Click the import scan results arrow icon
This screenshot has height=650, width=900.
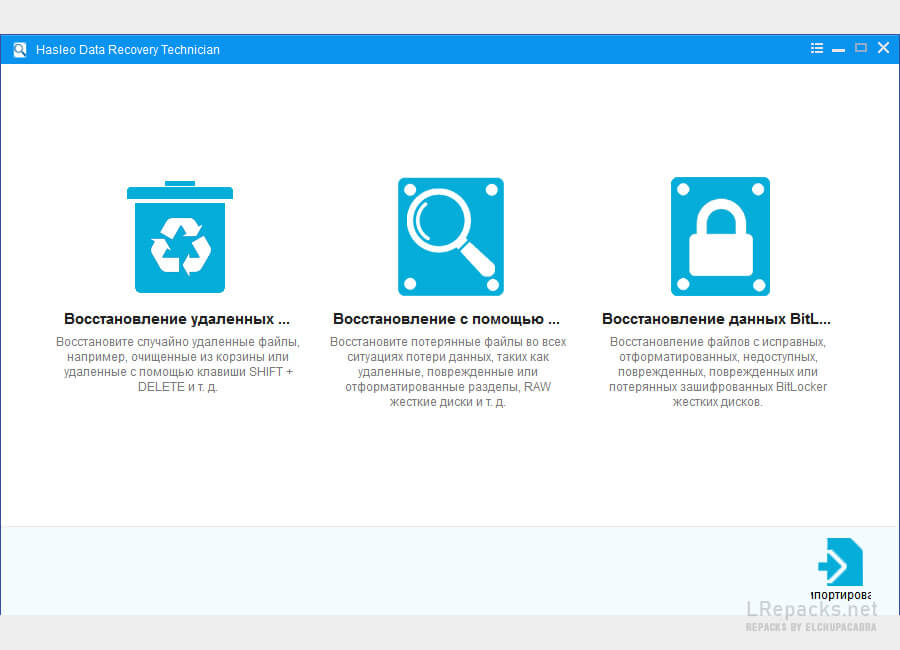(x=840, y=562)
